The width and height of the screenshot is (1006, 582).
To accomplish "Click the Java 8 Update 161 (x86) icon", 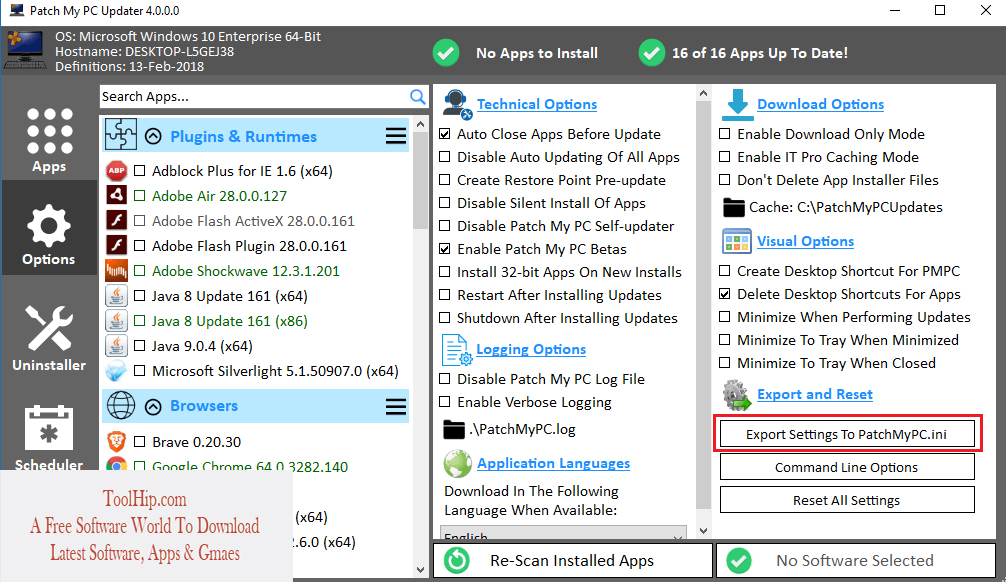I will pos(116,321).
